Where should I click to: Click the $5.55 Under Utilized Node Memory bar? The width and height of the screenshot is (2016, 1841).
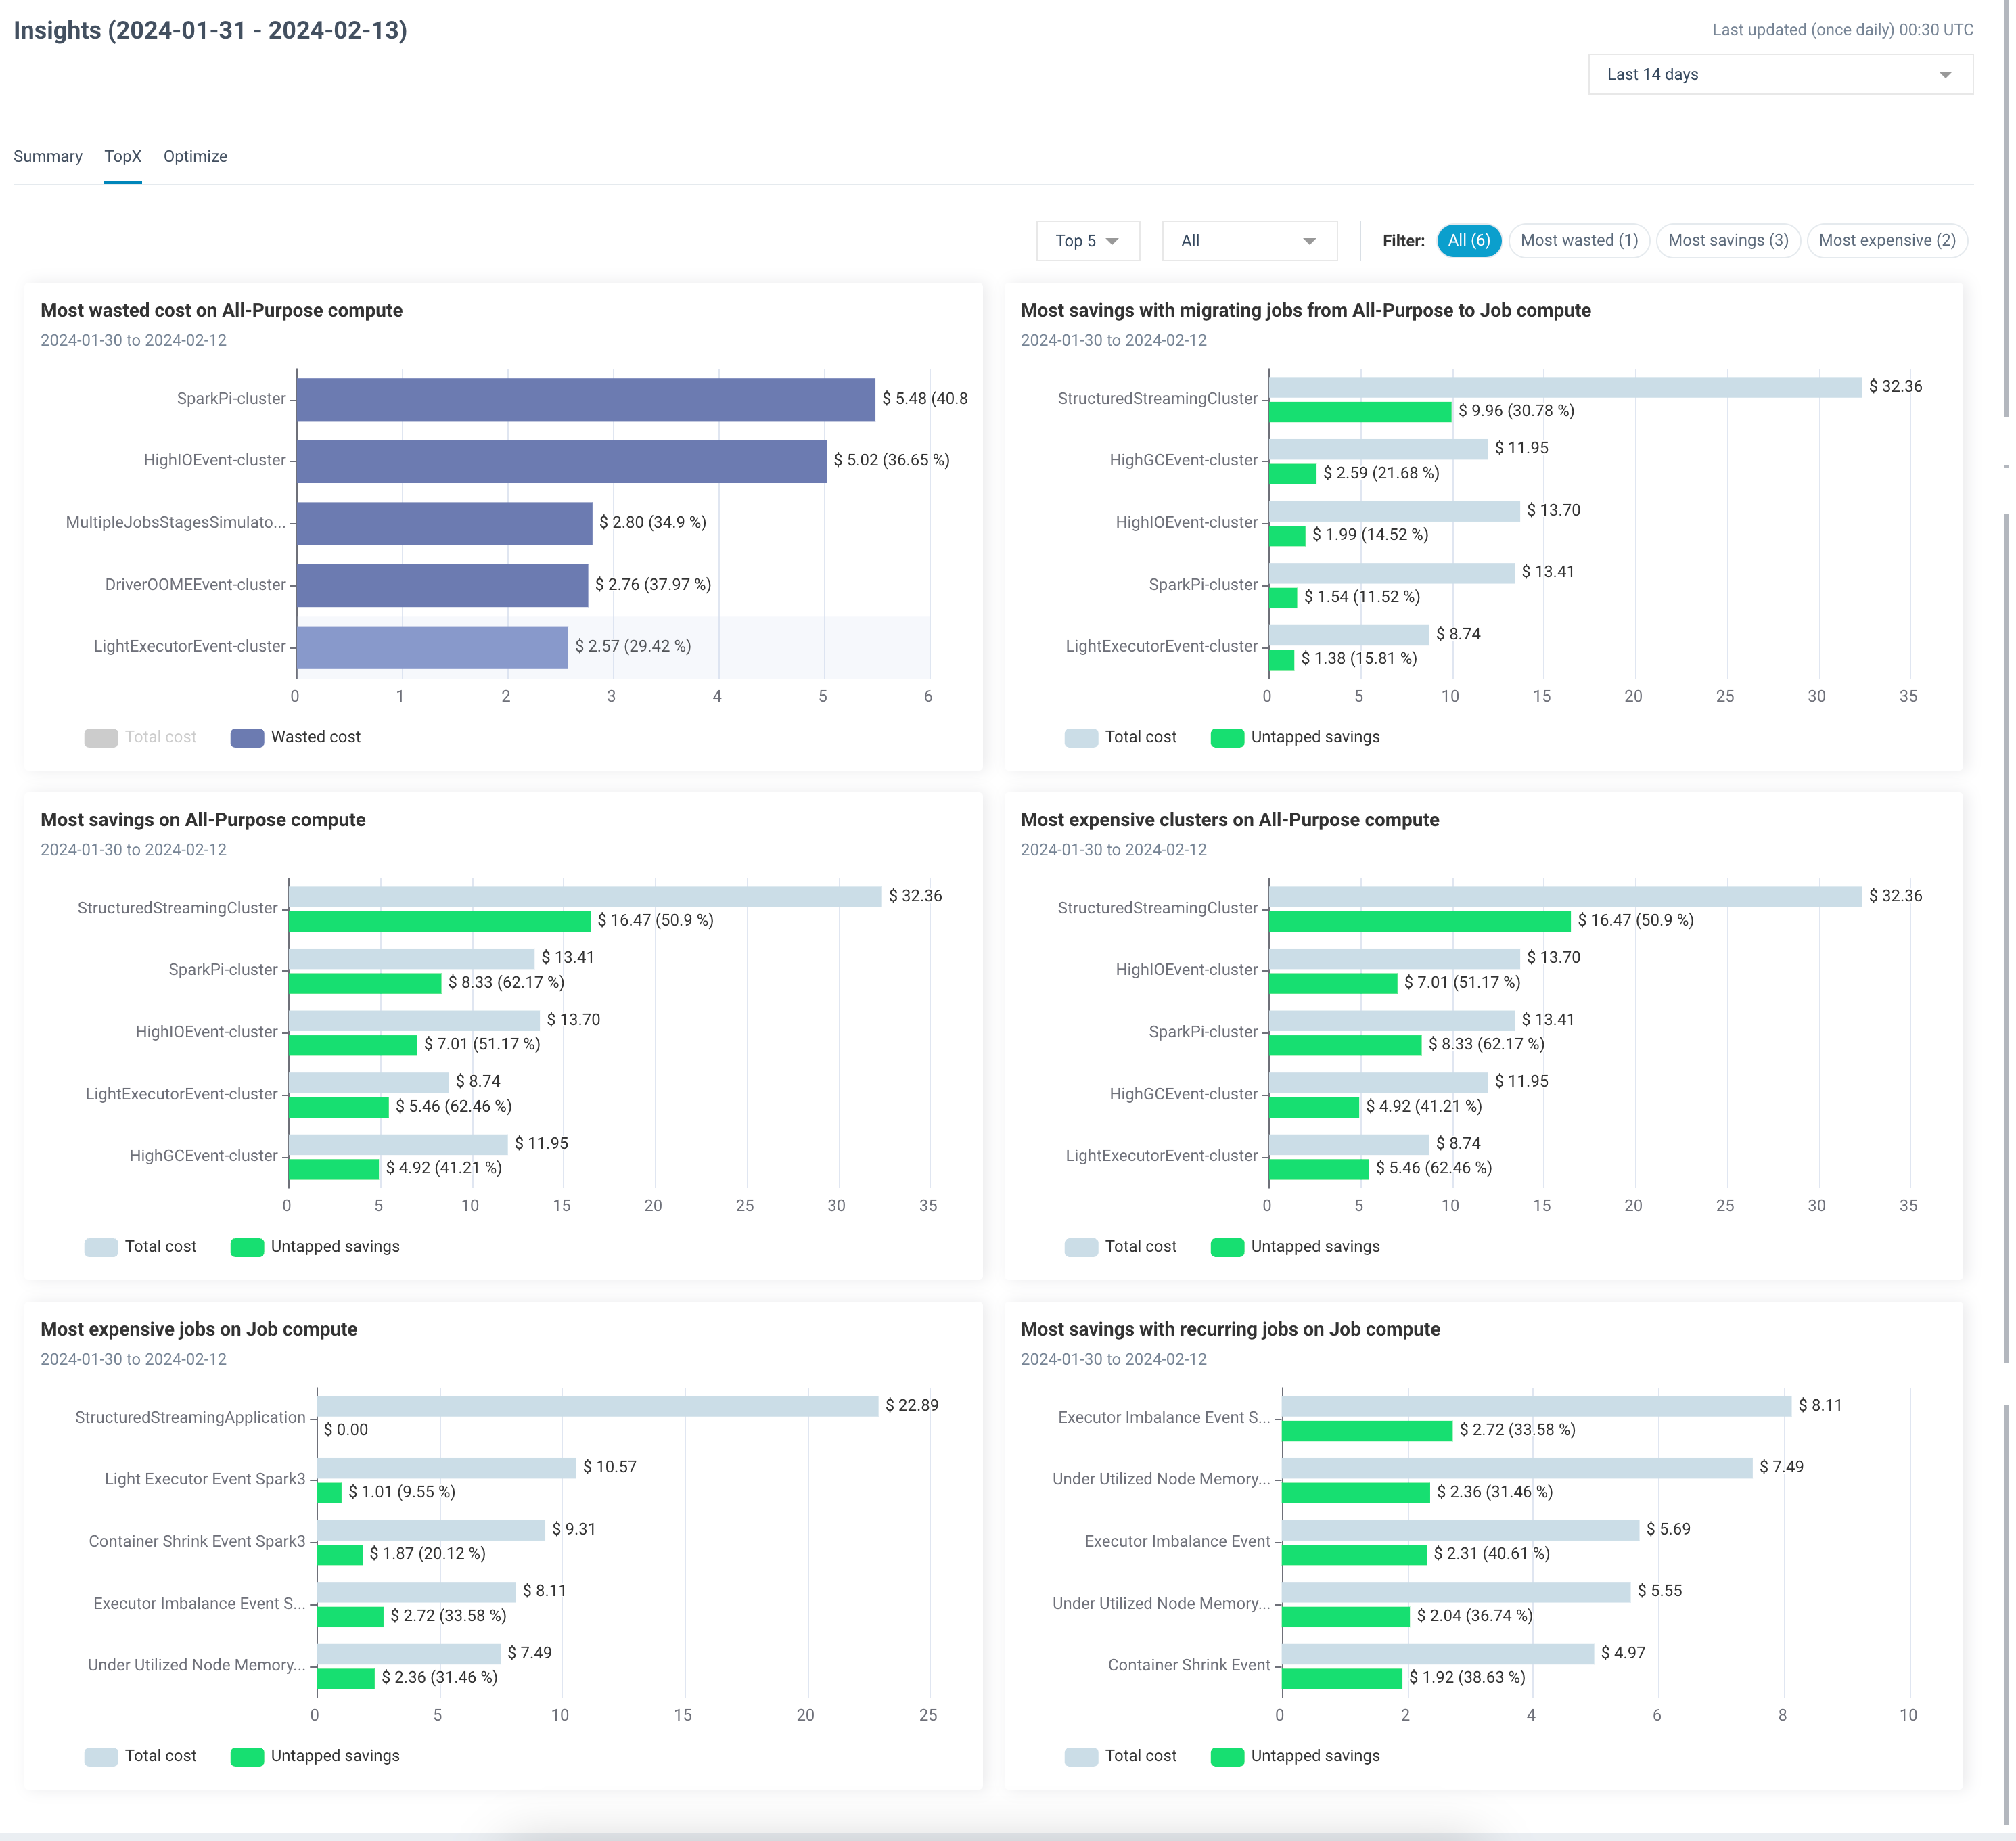pyautogui.click(x=1456, y=1592)
